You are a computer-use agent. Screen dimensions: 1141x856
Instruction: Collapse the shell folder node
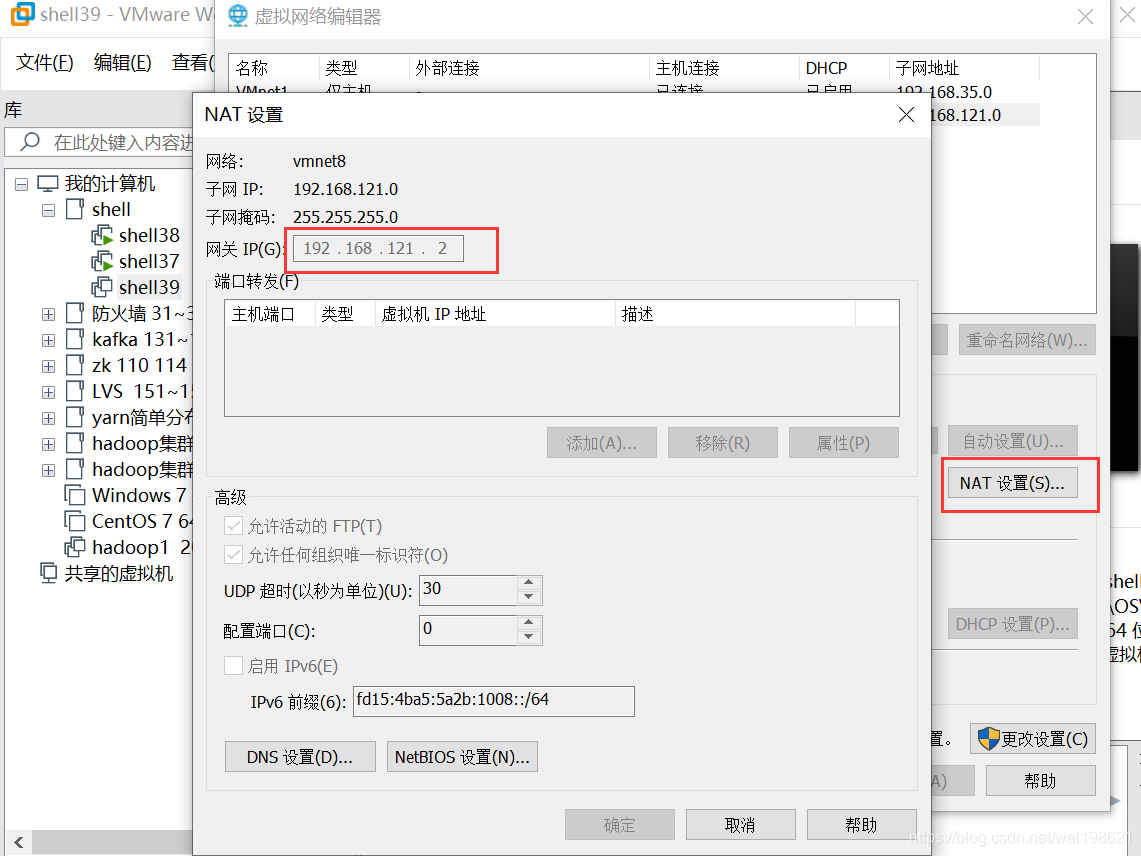tap(48, 210)
